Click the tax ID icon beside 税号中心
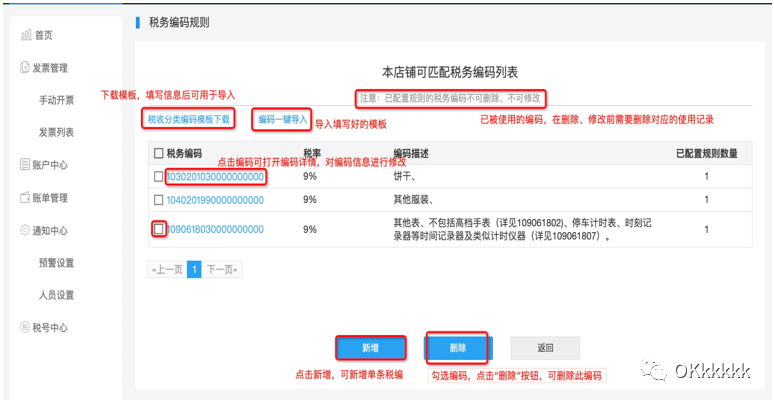Viewport: 774px width, 402px height. [25, 327]
